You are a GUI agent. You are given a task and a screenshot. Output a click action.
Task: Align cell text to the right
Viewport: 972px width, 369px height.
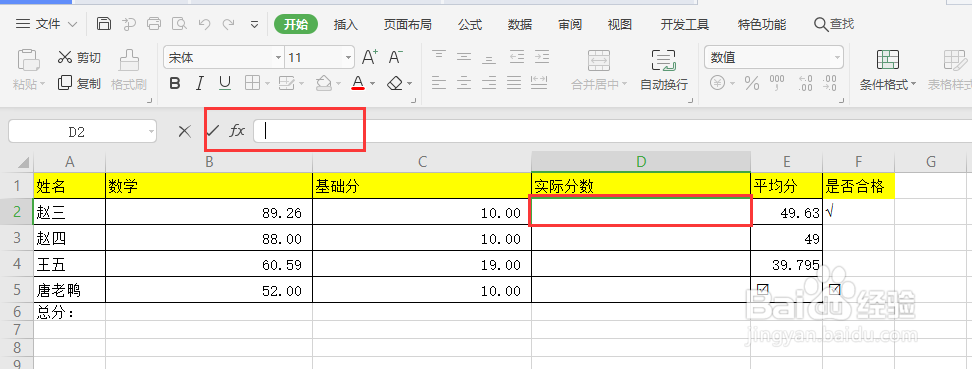click(489, 82)
